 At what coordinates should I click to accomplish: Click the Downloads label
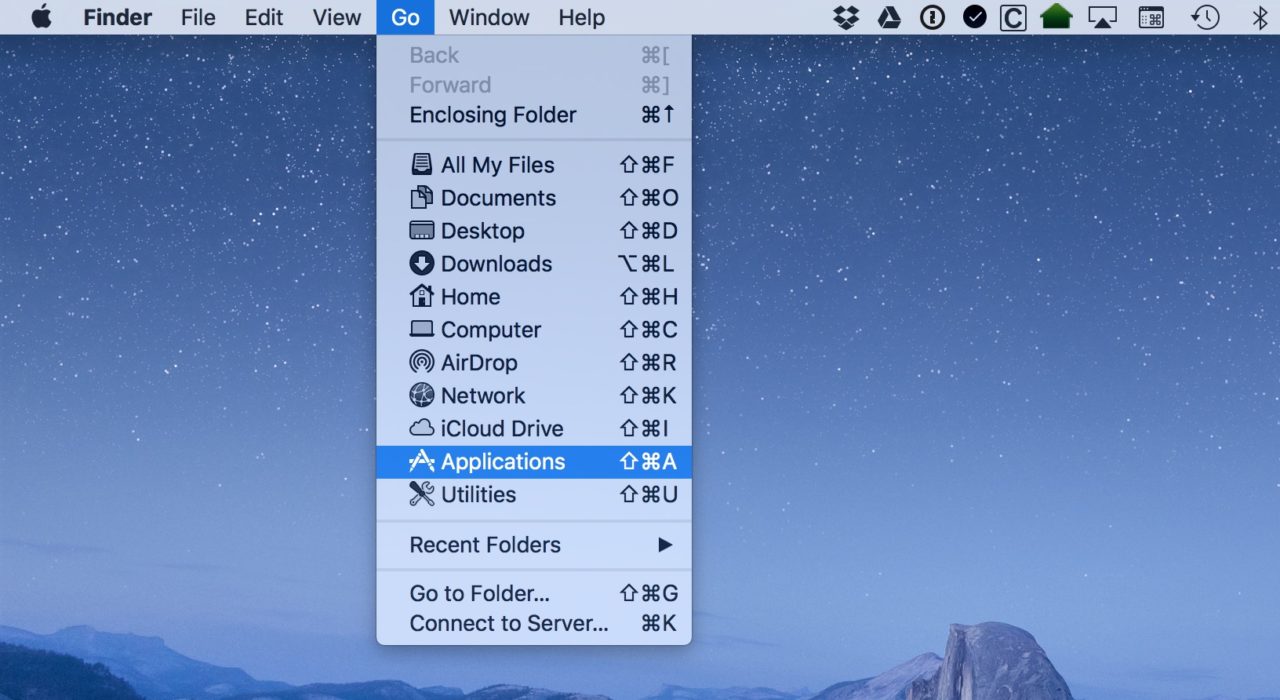[496, 264]
